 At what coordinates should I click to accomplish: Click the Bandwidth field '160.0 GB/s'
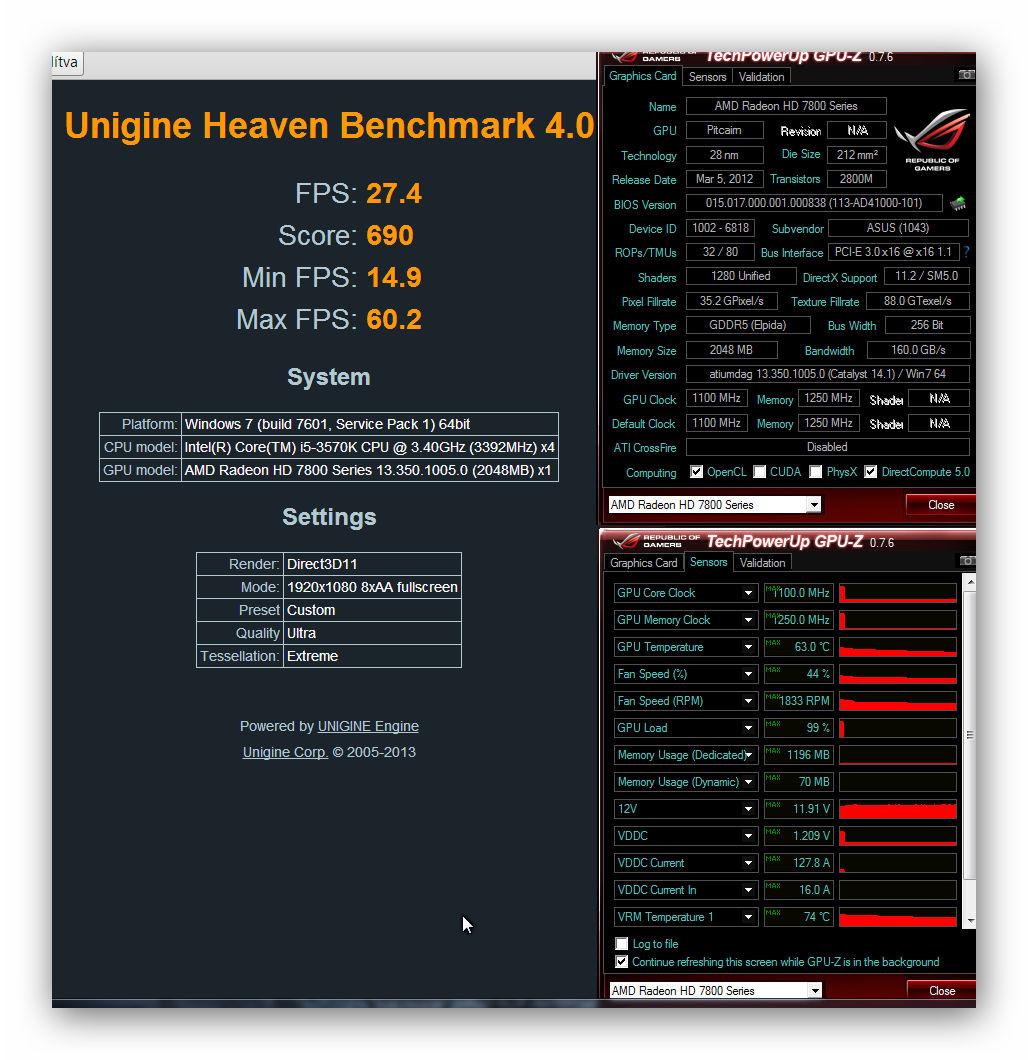click(x=918, y=350)
